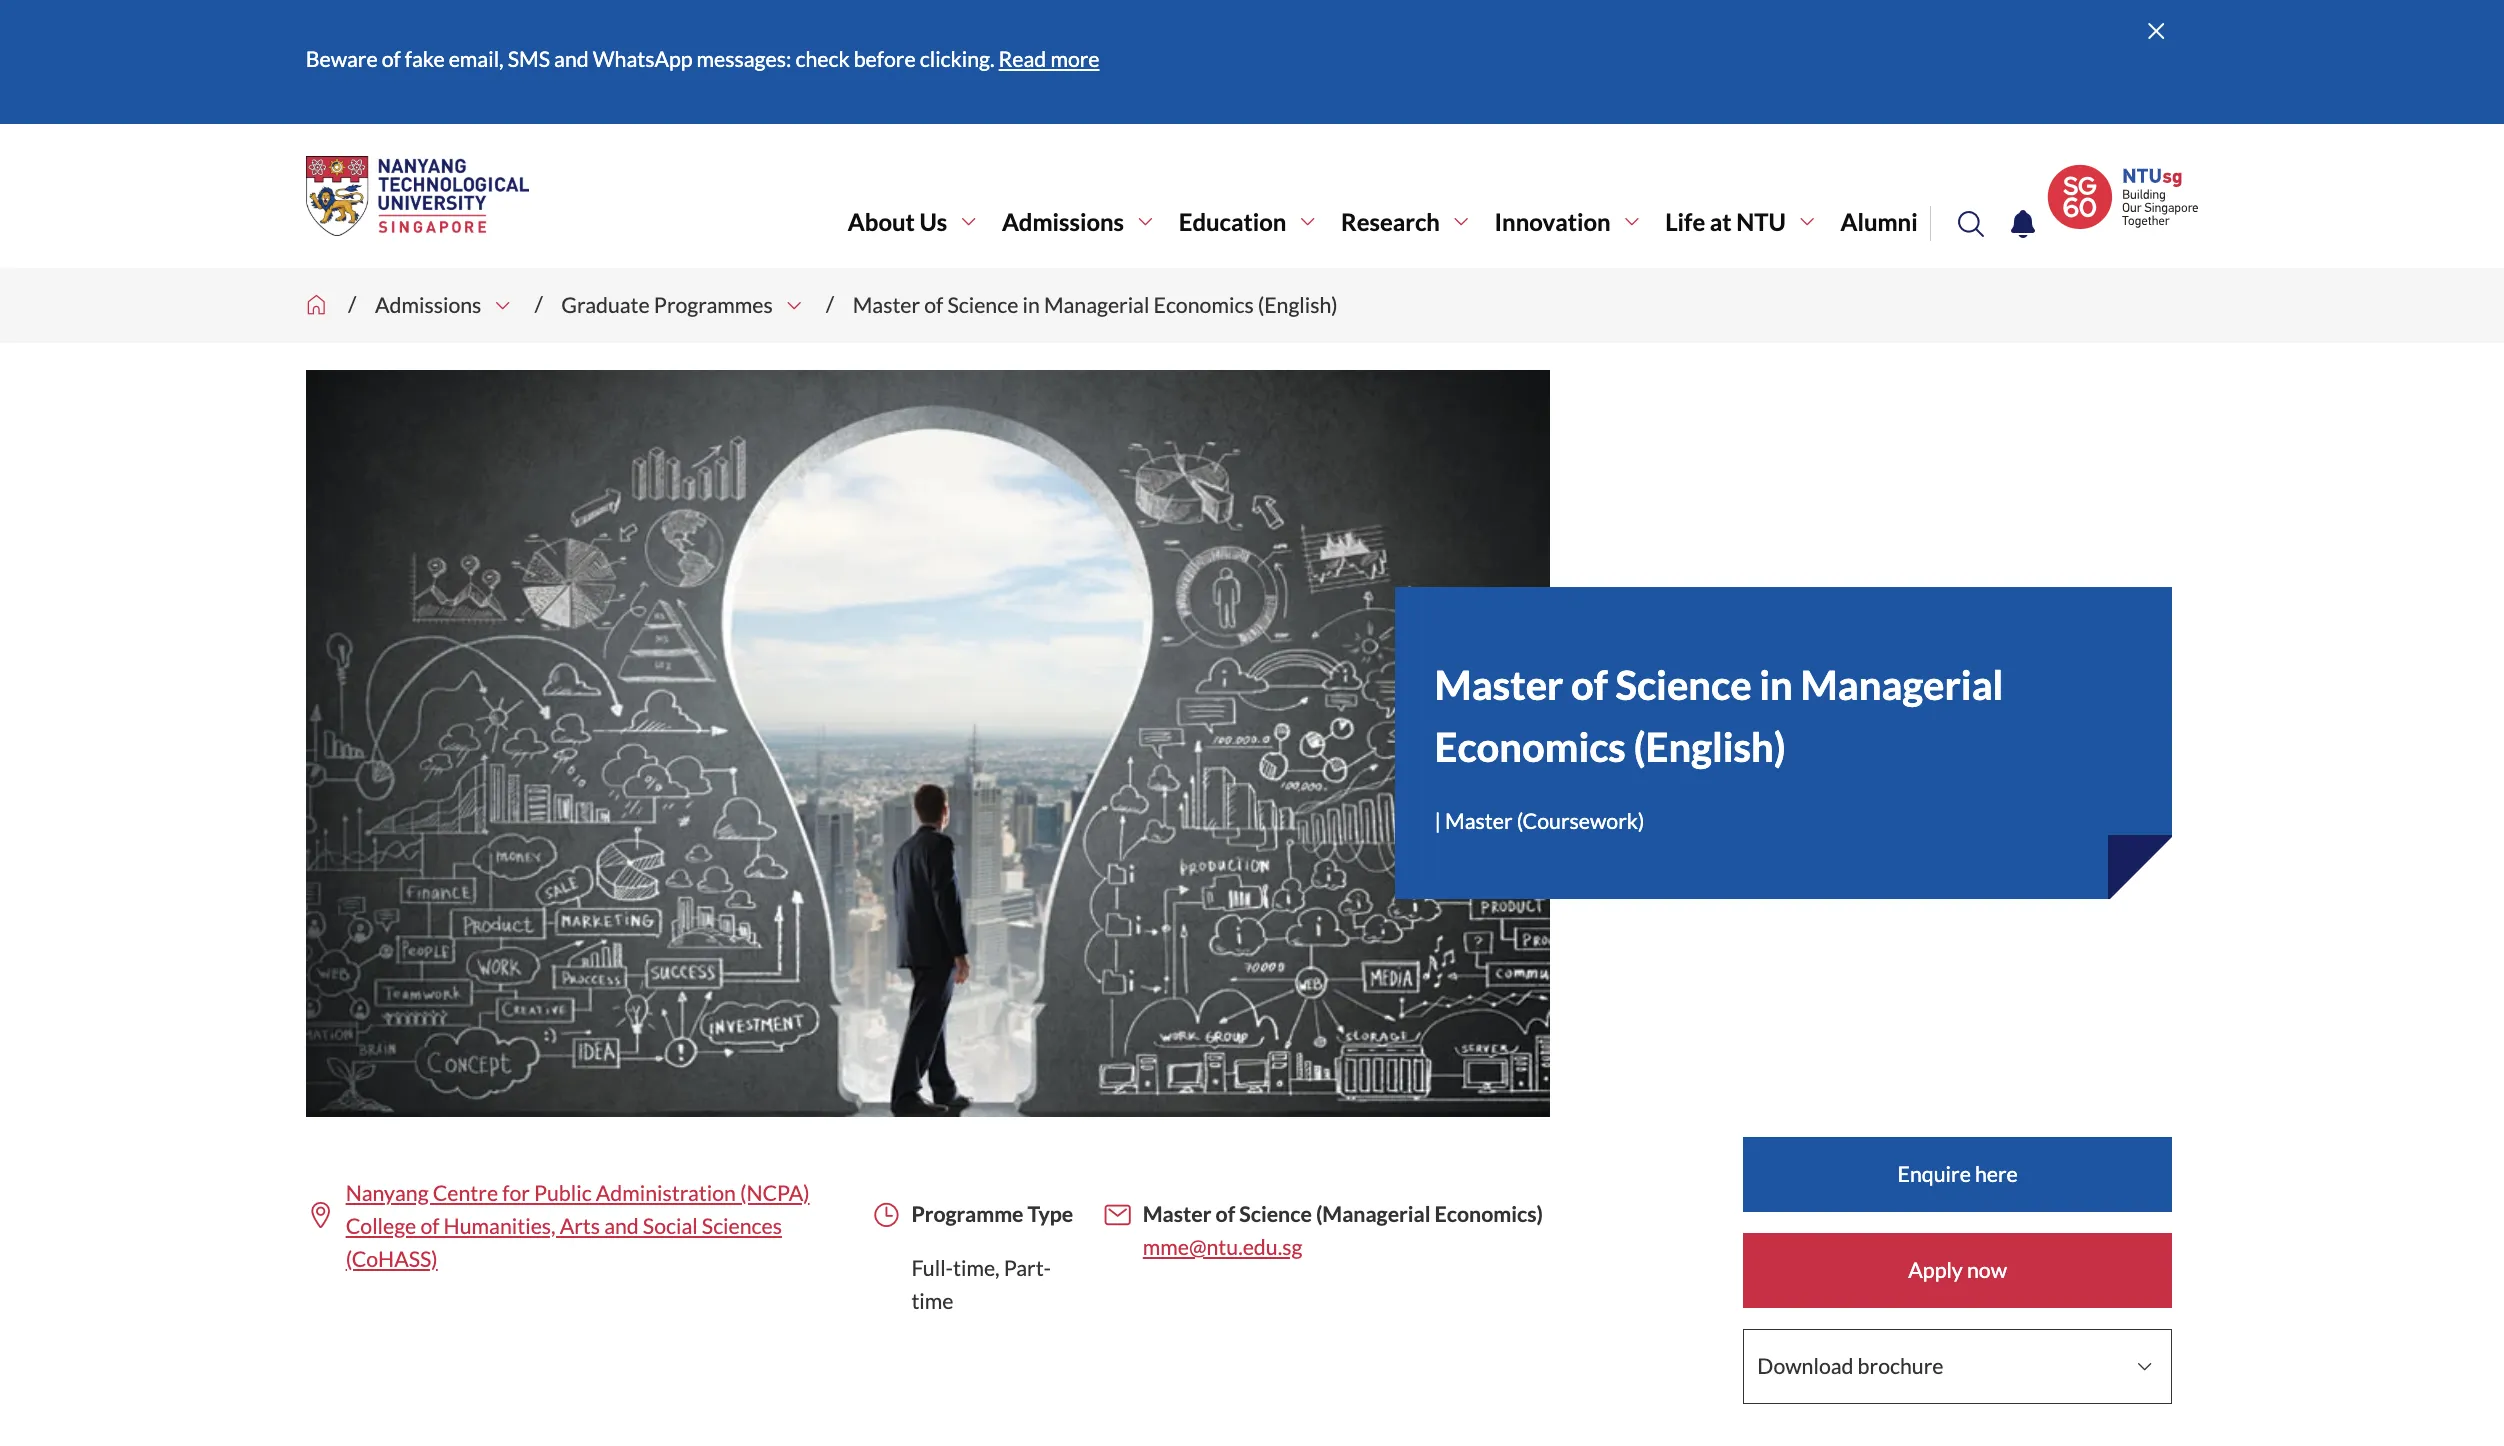The image size is (2504, 1446).
Task: Expand Graduate Programmes breadcrumb chevron
Action: point(794,306)
